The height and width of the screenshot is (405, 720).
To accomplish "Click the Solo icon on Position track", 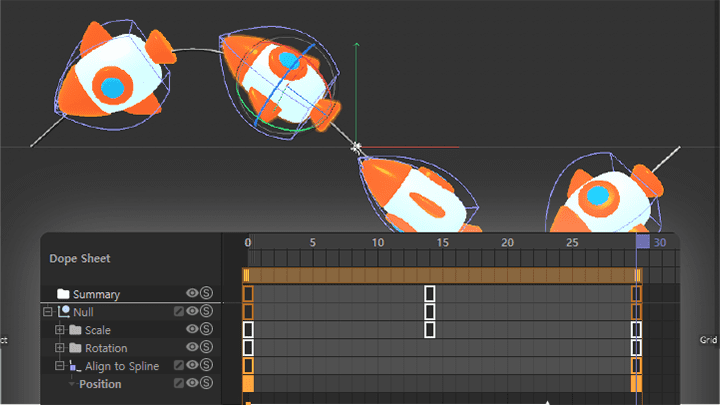I will click(x=207, y=382).
